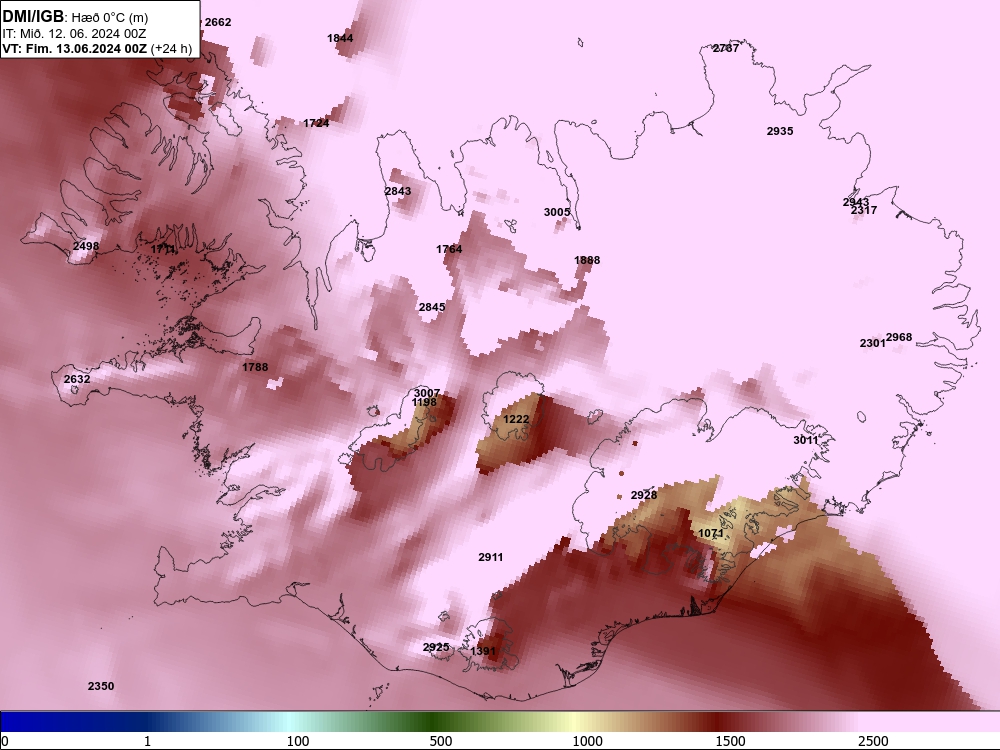Viewport: 1000px width, 750px height.
Task: Click the 1788 height value
Action: coord(255,367)
